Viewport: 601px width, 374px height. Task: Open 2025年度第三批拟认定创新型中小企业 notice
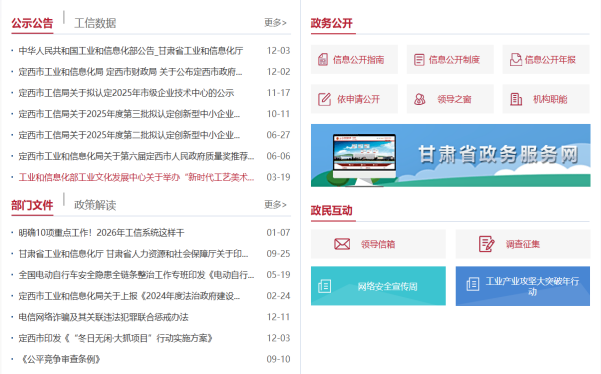129,114
